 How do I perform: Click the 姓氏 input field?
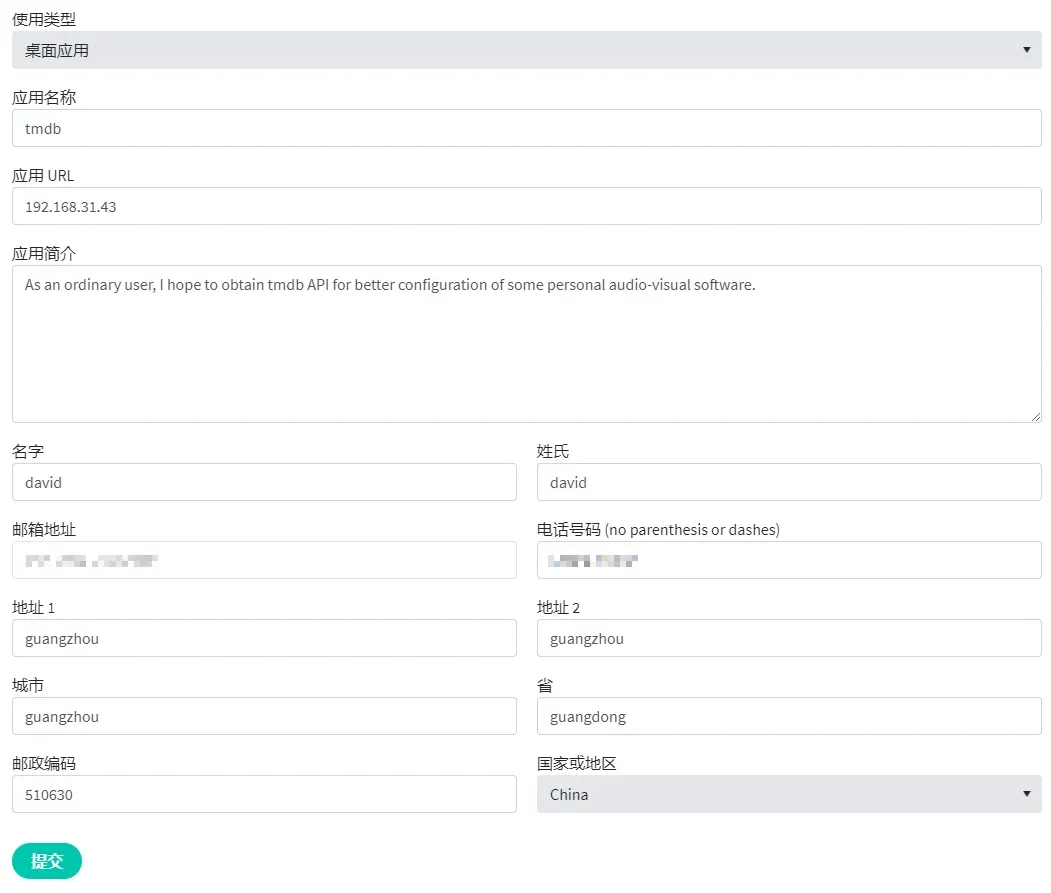(788, 482)
